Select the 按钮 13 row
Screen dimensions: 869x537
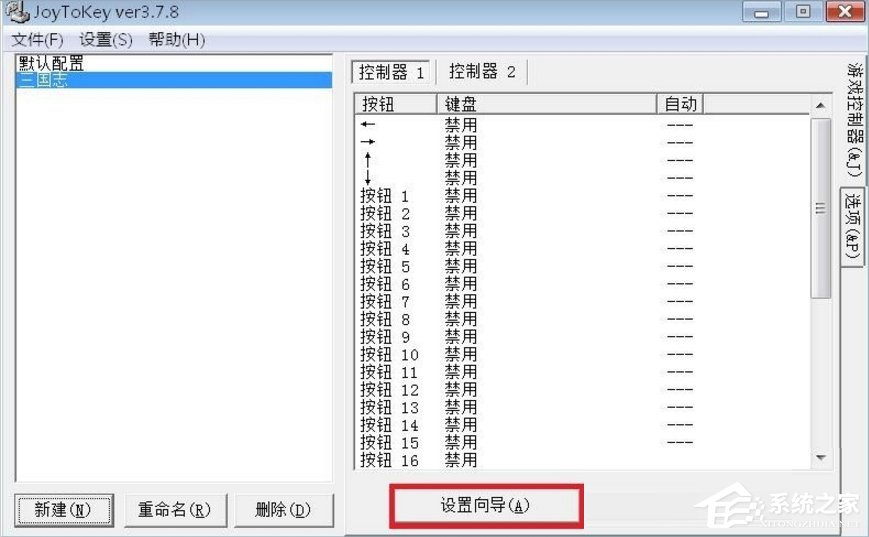[x=582, y=408]
